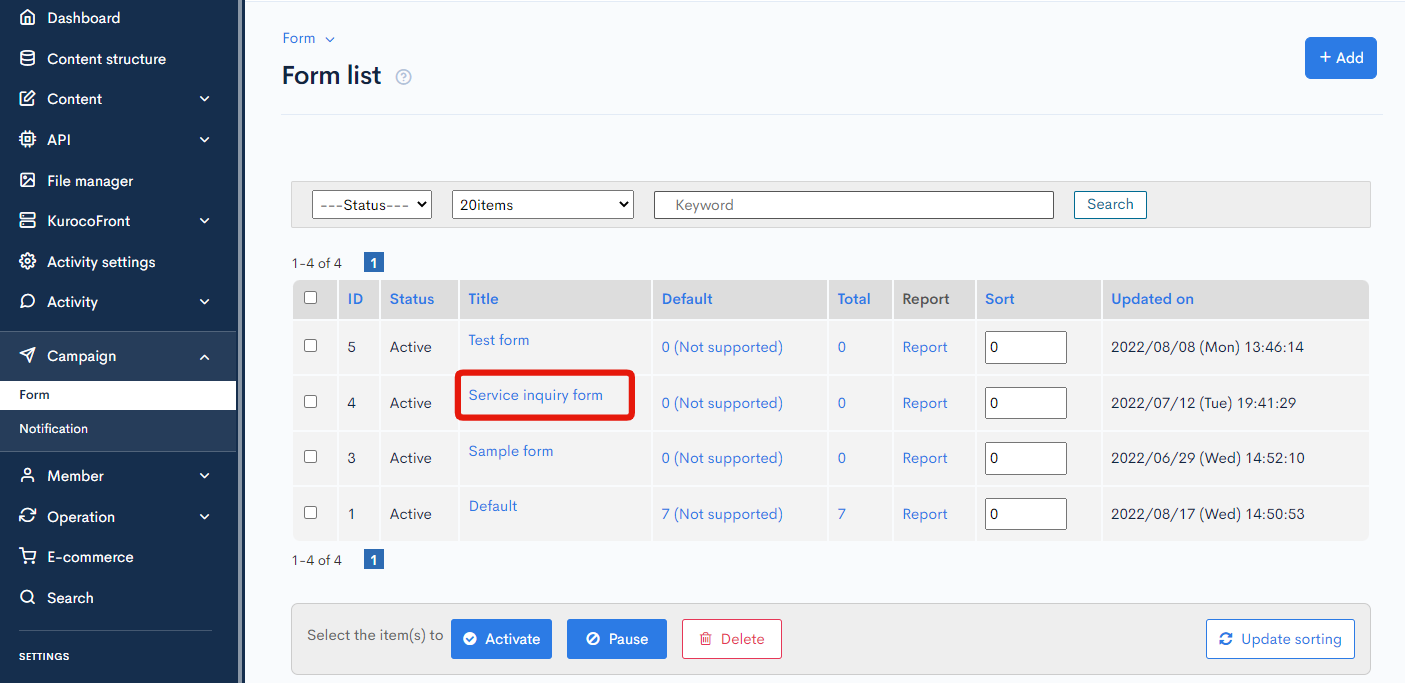Sort by the Status column header

(x=412, y=299)
